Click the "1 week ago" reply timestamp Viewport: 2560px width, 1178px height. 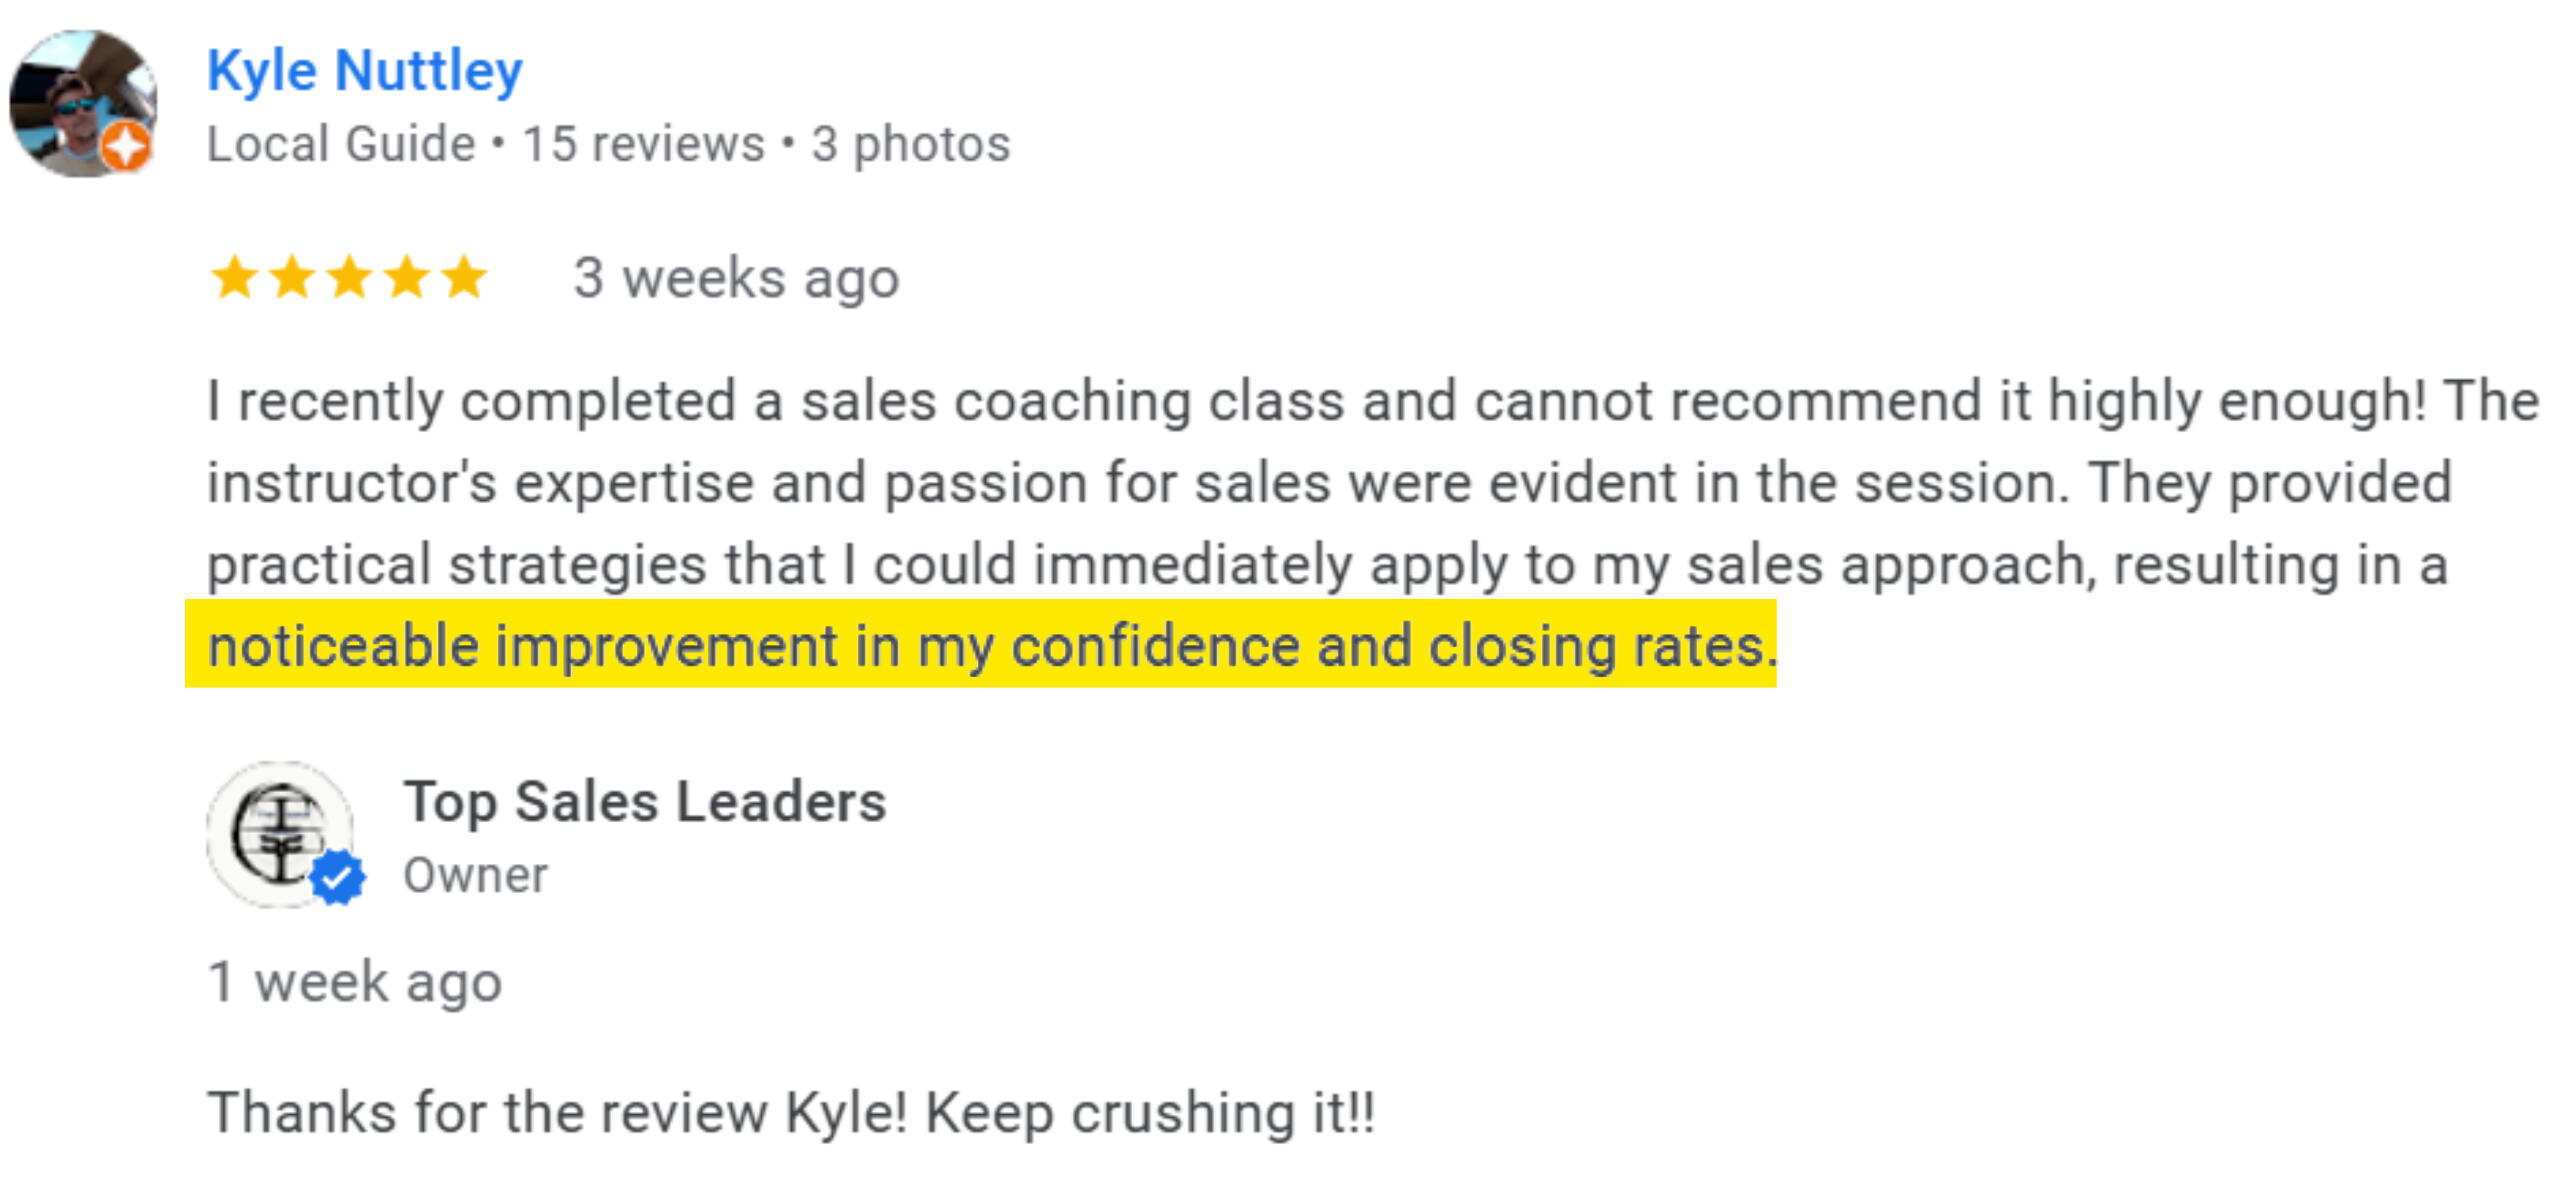(355, 982)
